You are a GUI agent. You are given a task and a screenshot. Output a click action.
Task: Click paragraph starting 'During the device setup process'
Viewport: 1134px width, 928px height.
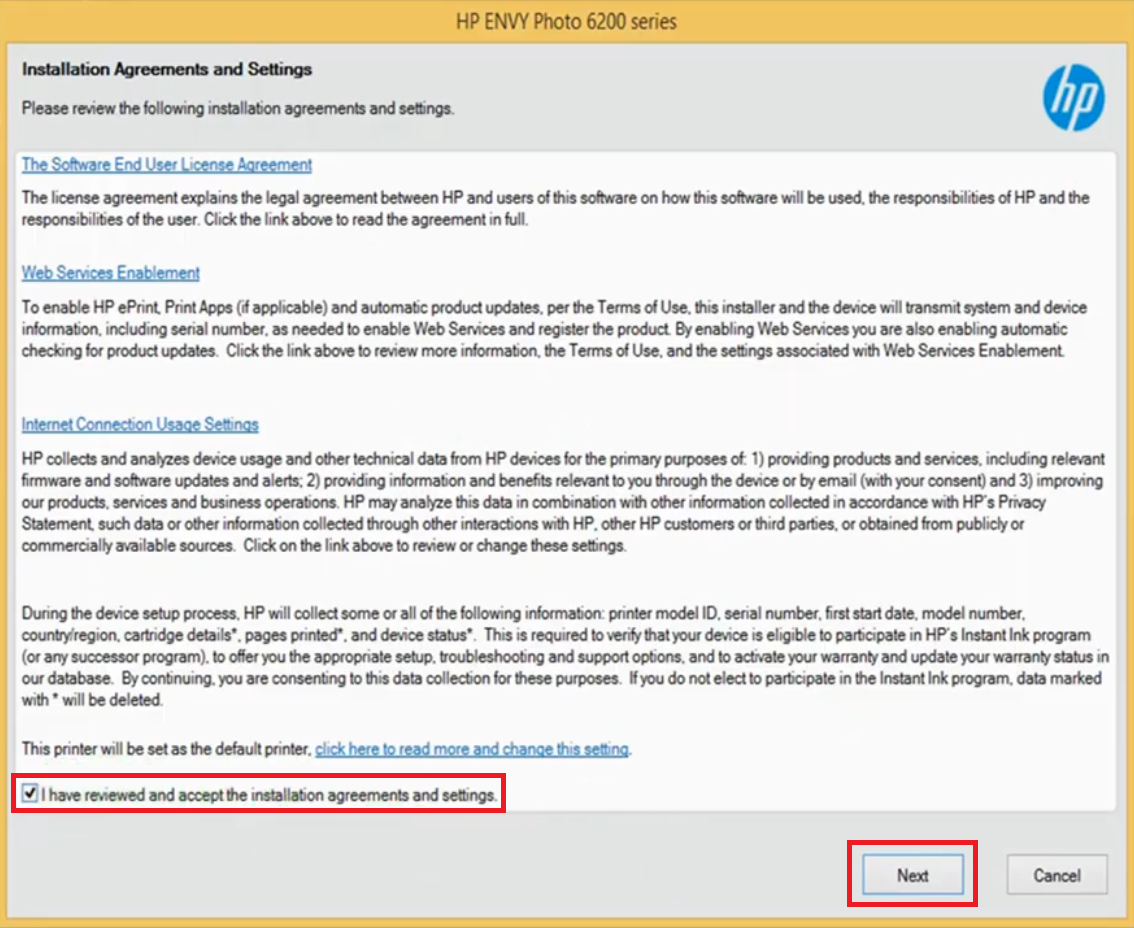tap(566, 657)
